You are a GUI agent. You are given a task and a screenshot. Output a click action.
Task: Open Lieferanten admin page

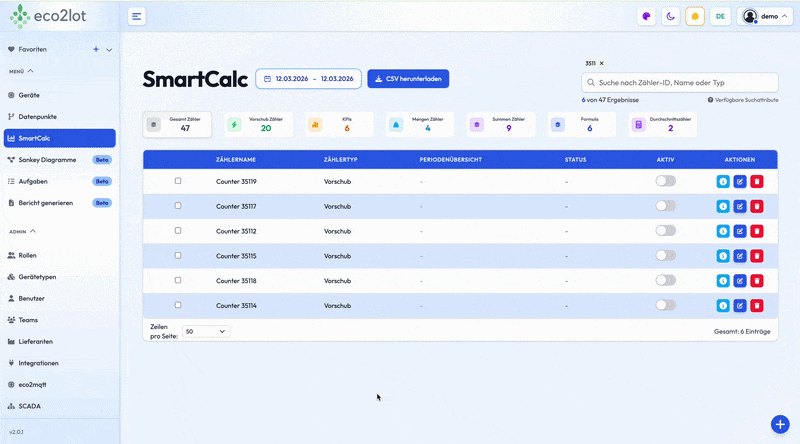tap(60, 341)
